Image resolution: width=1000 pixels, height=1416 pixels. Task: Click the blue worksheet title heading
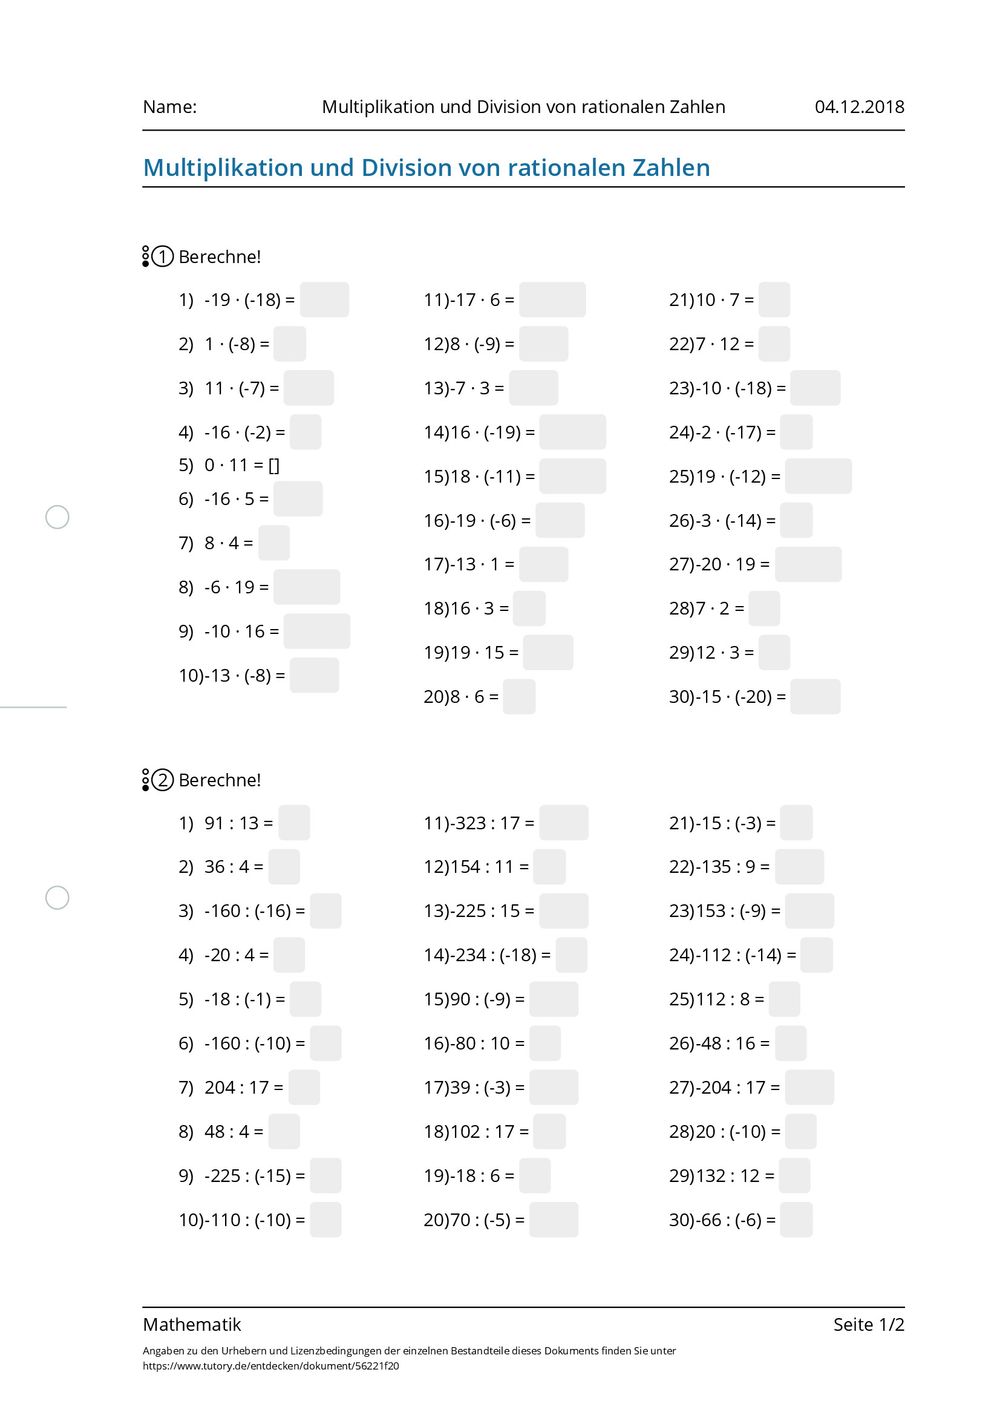point(427,168)
